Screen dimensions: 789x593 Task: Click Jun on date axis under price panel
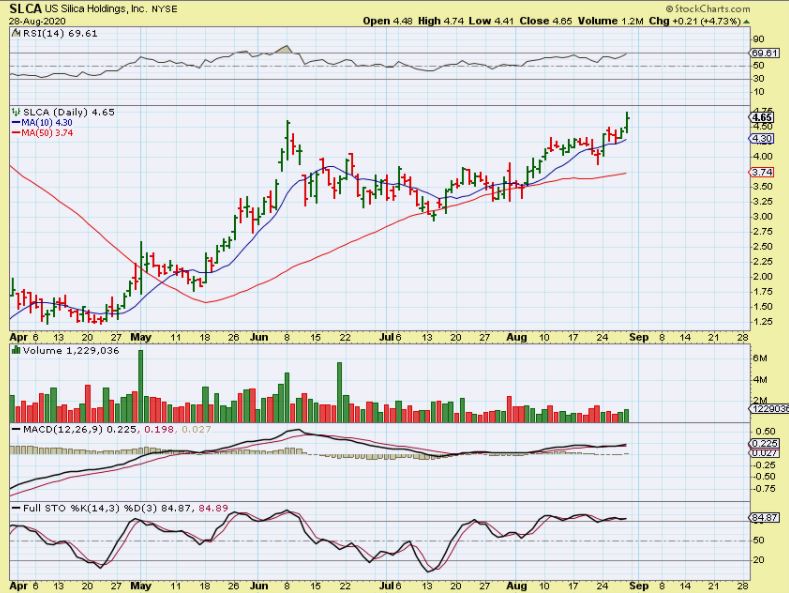click(259, 337)
